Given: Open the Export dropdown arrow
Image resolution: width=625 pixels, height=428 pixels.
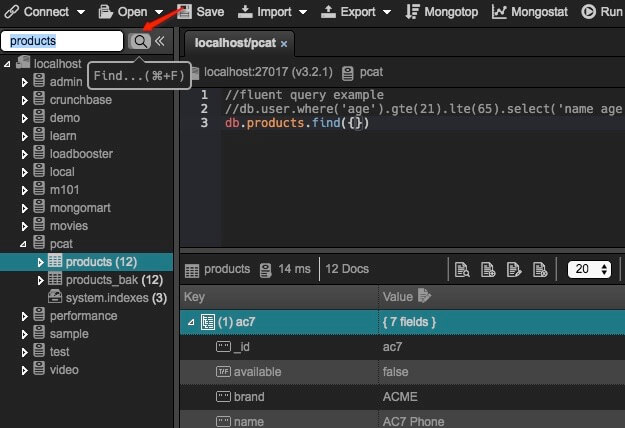Looking at the screenshot, I should [387, 12].
